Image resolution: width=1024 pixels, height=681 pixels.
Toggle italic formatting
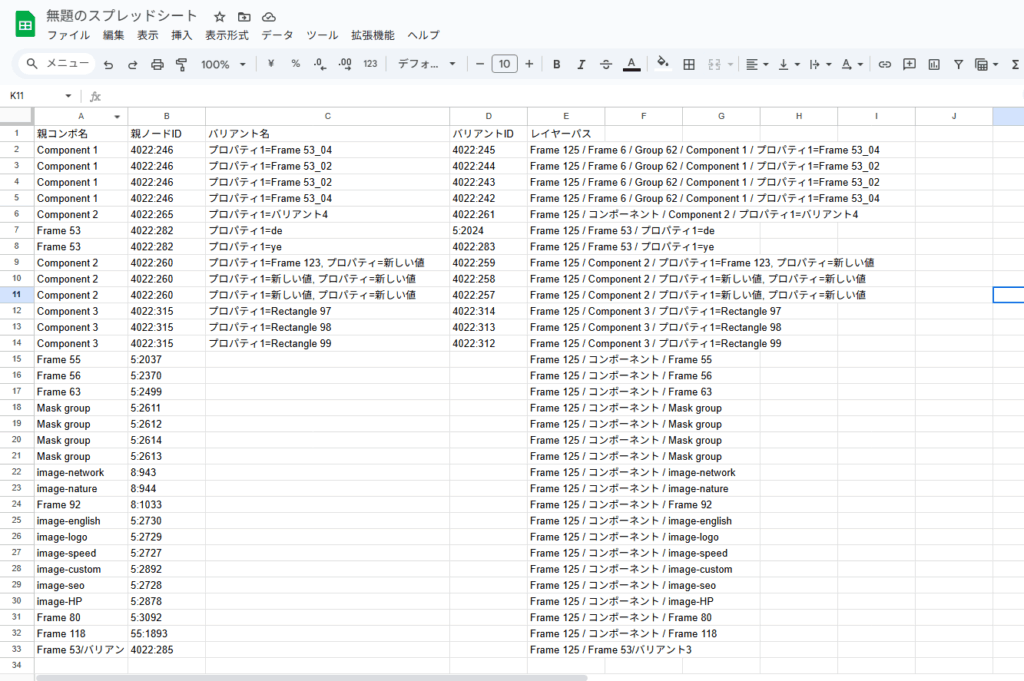[581, 64]
